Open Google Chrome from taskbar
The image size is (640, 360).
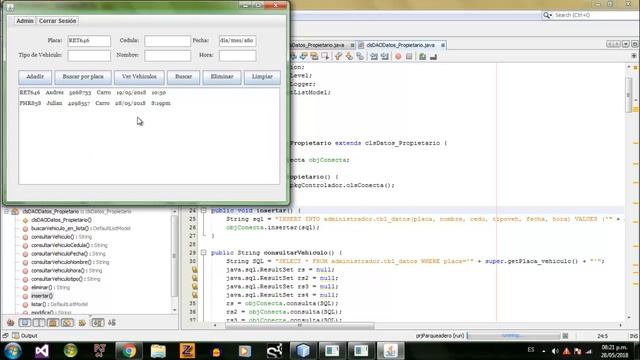[x=129, y=351]
